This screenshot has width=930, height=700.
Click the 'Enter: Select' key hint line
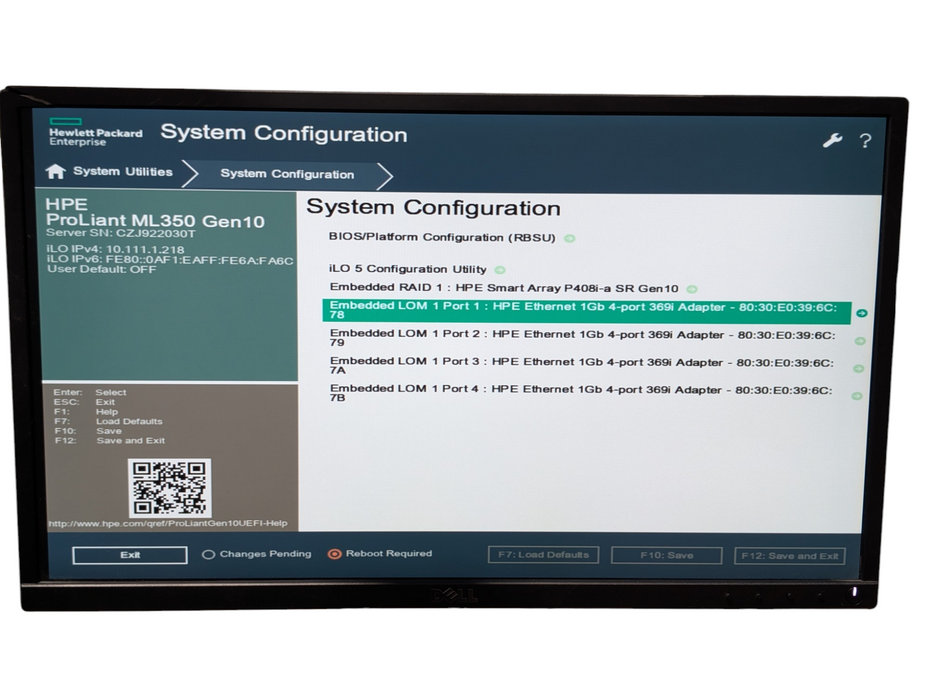click(90, 392)
